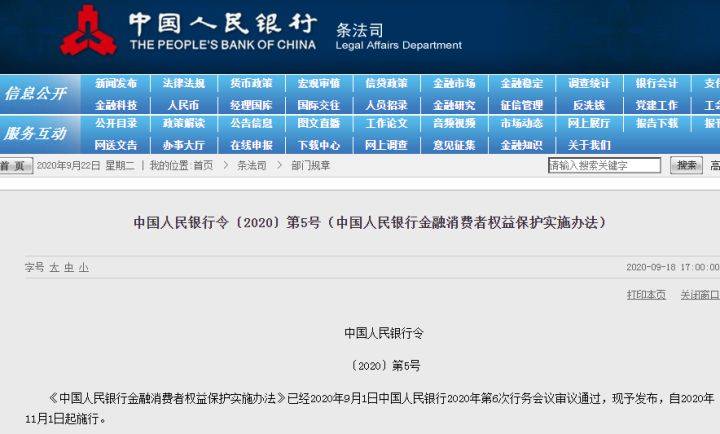Click the 信息公开 section header
The width and height of the screenshot is (720, 434).
coord(35,94)
